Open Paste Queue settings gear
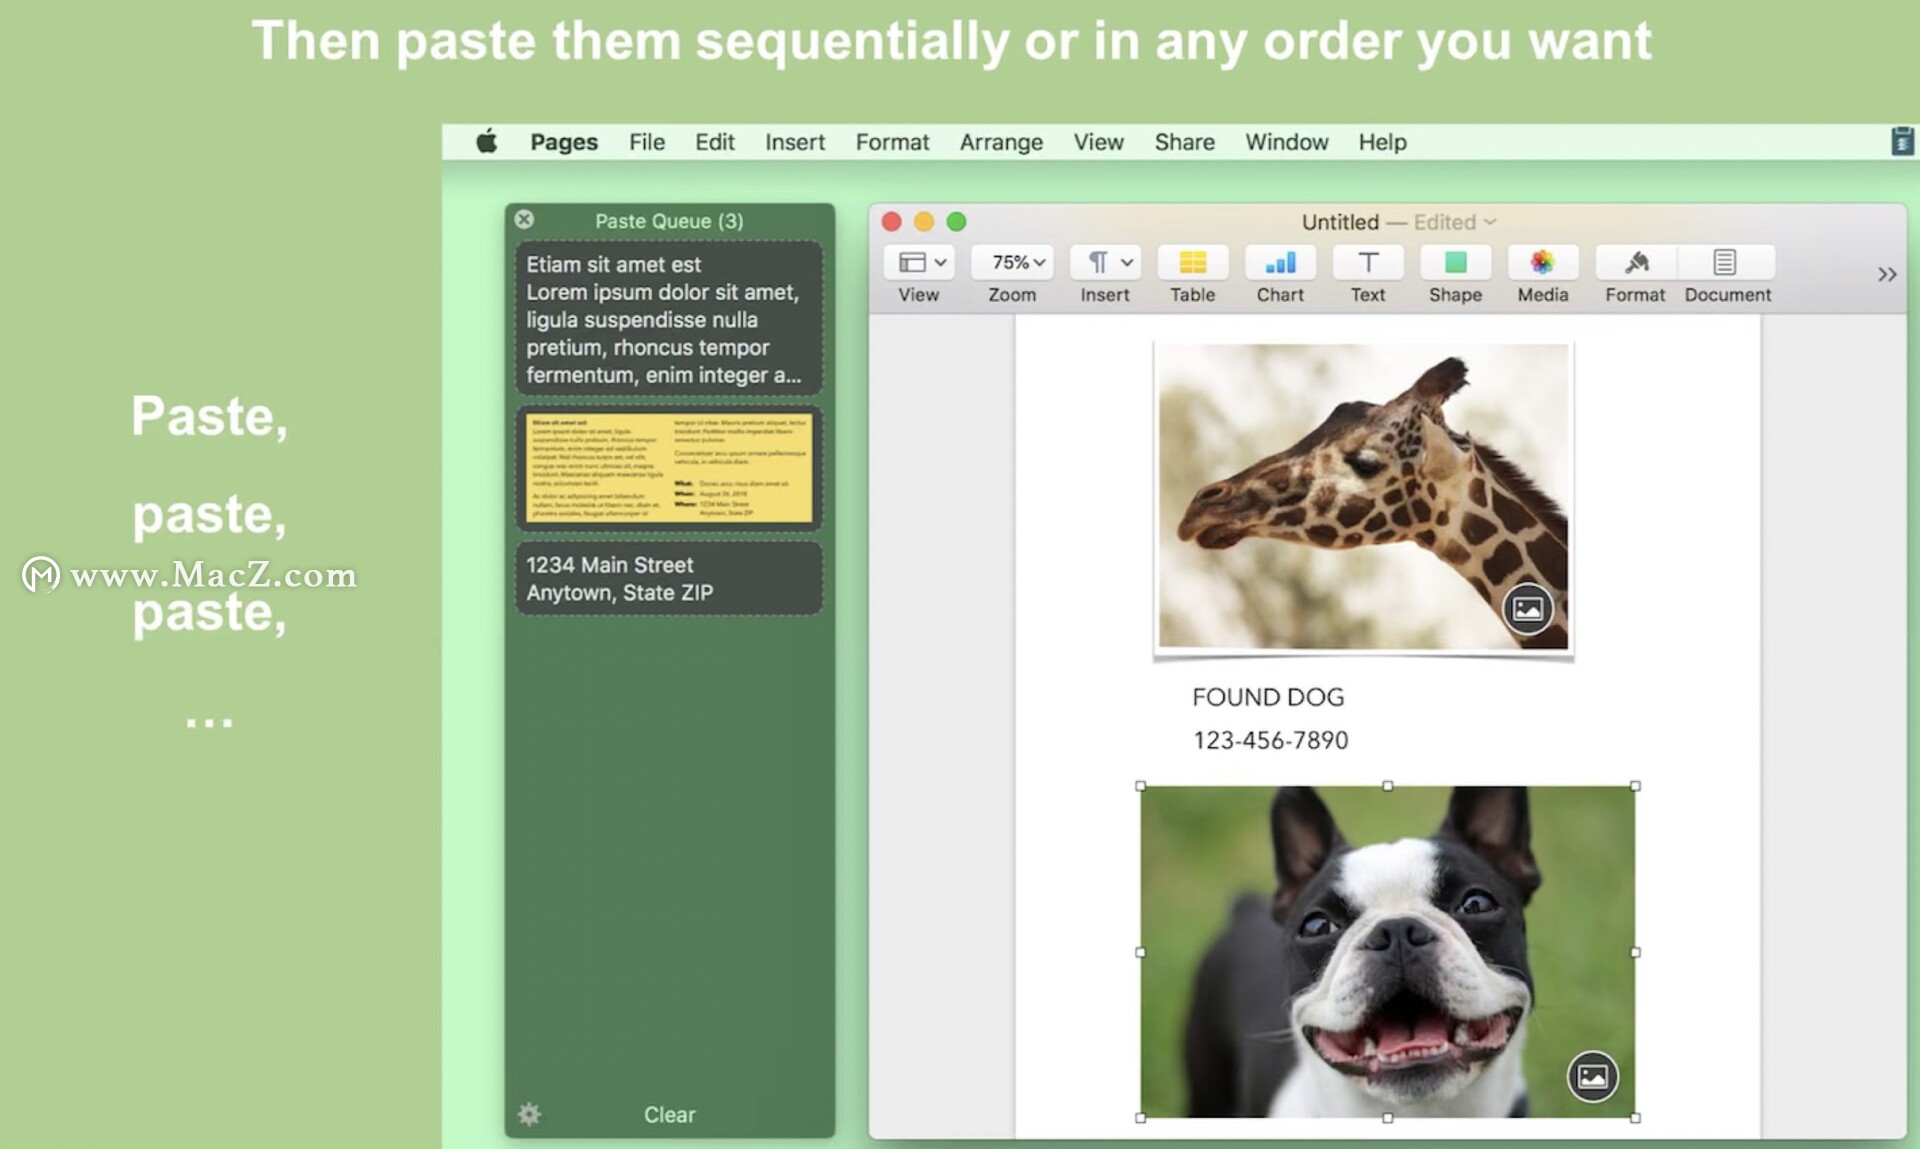Viewport: 1920px width, 1149px height. 529,1114
